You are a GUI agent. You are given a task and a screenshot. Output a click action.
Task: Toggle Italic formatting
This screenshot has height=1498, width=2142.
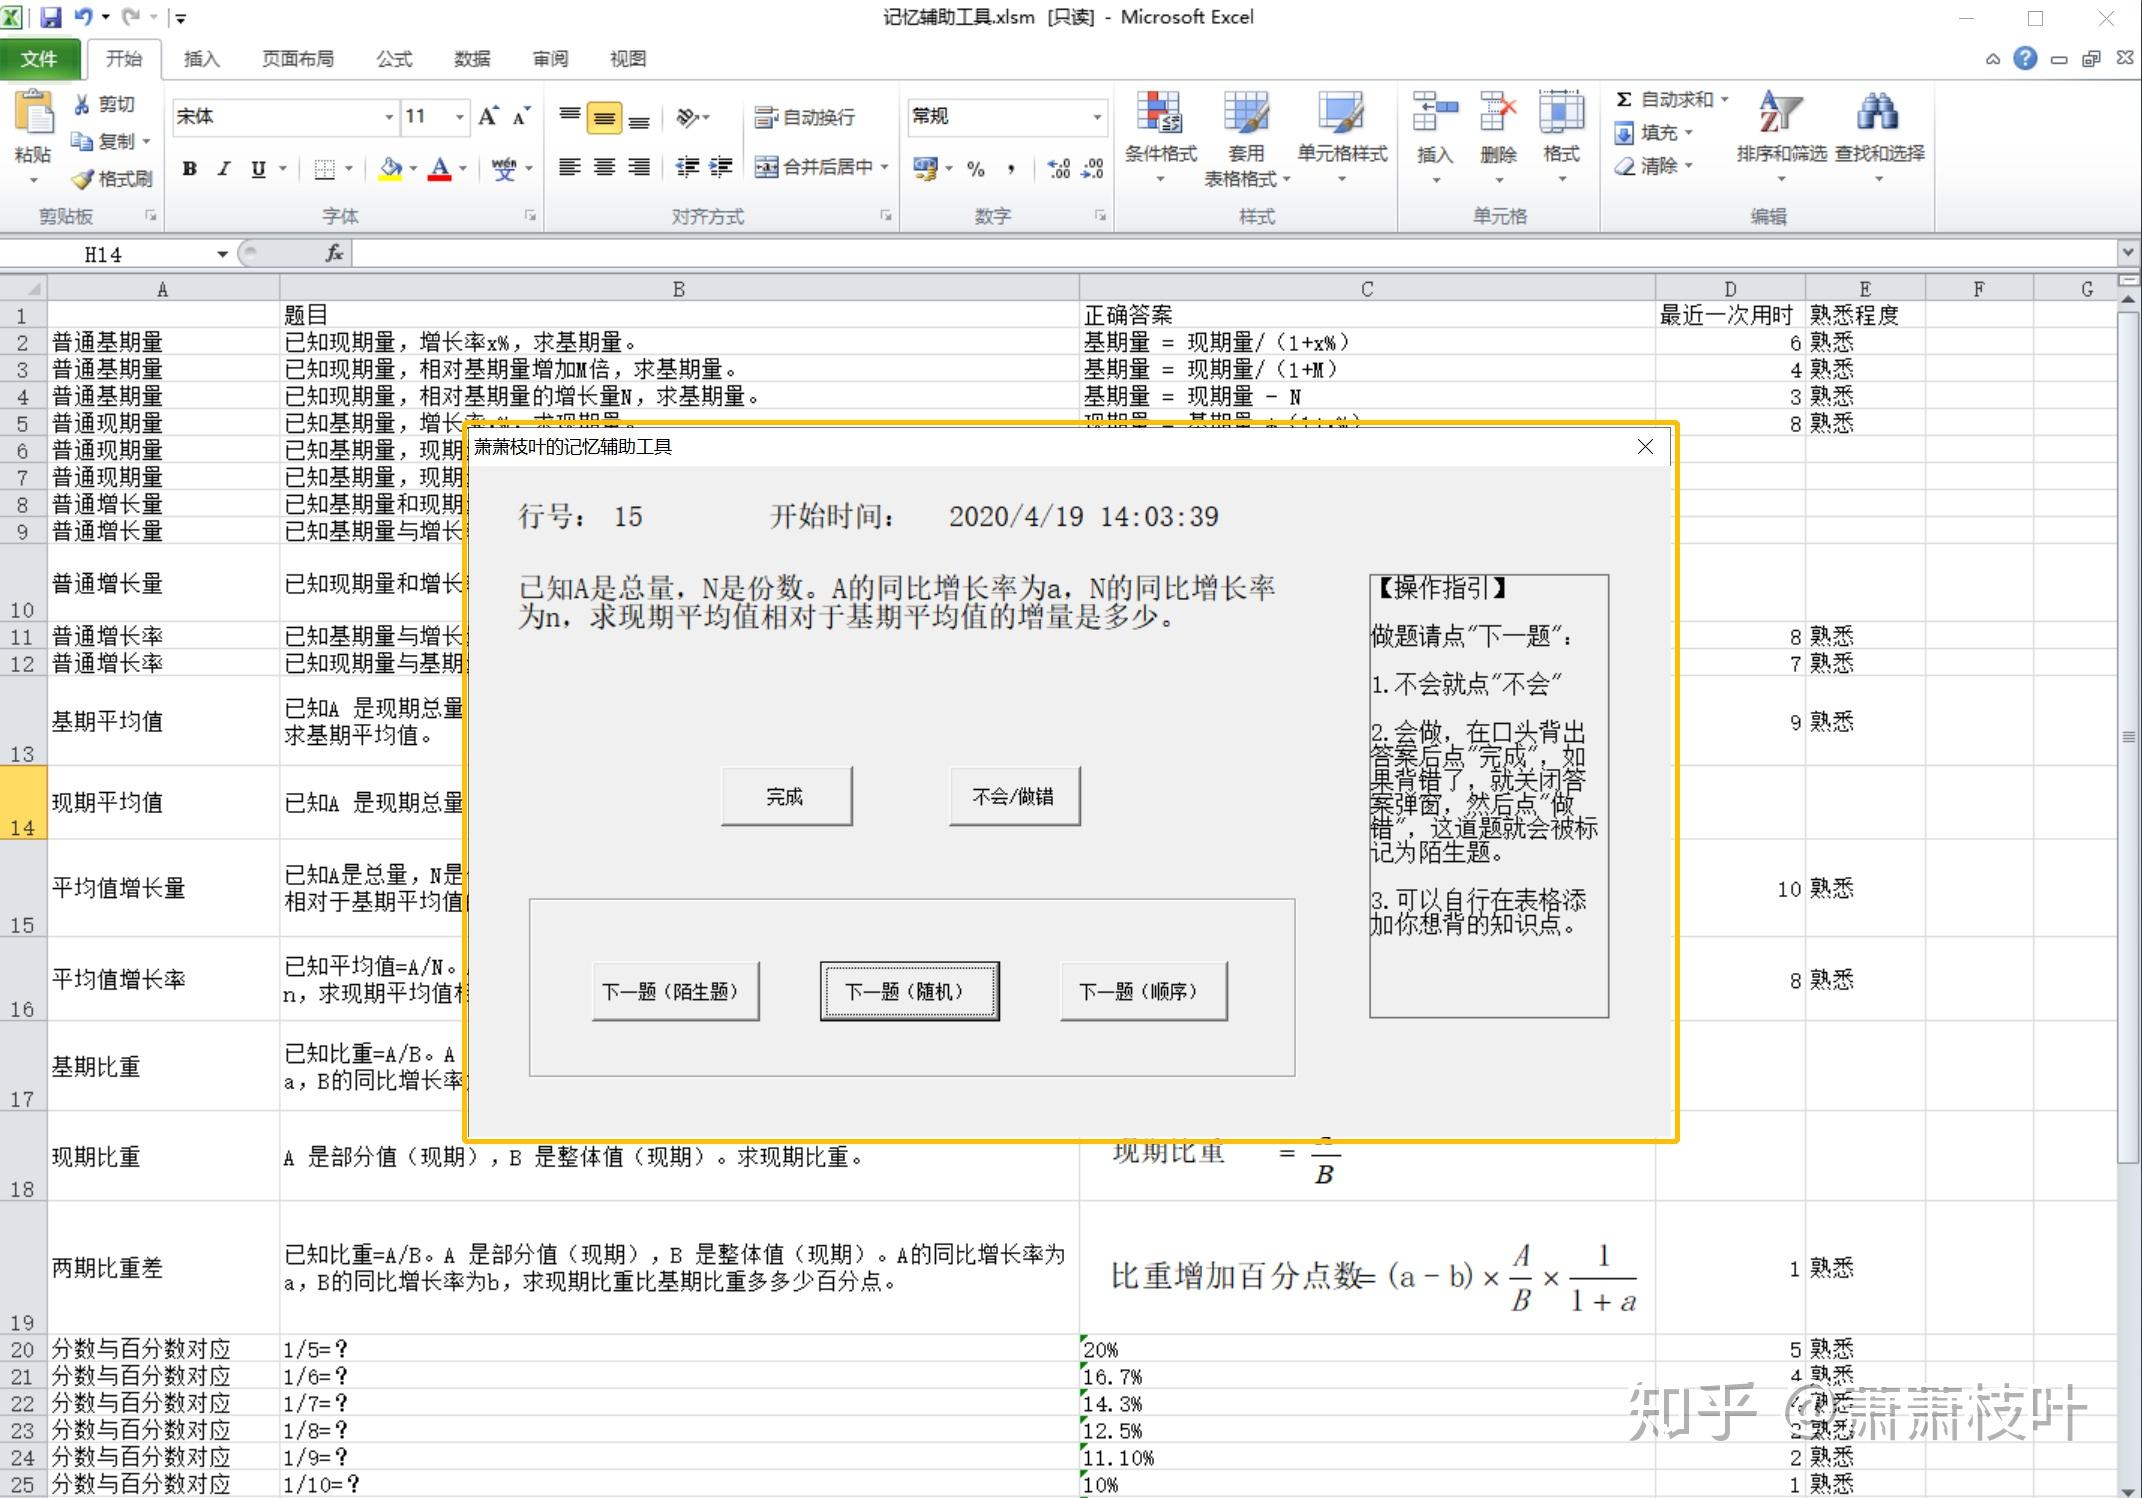[x=224, y=168]
